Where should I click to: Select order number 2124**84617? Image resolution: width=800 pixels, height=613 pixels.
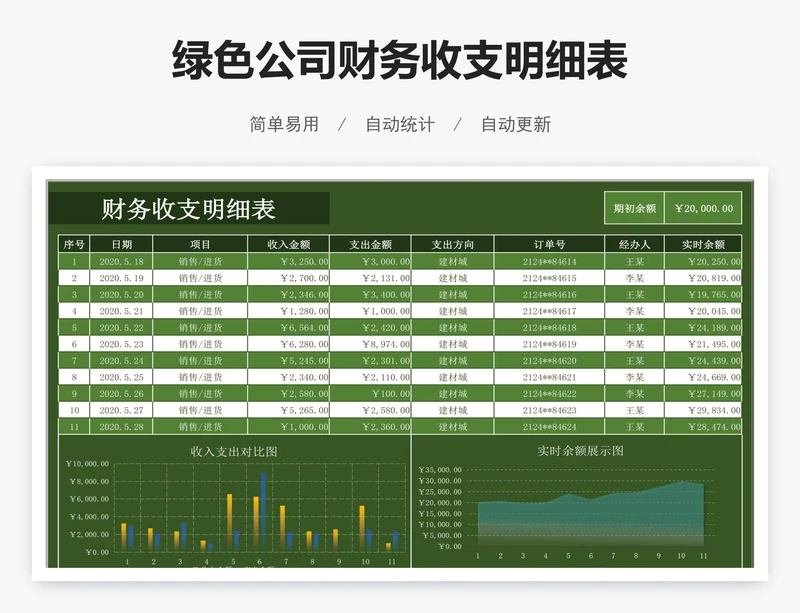[549, 311]
